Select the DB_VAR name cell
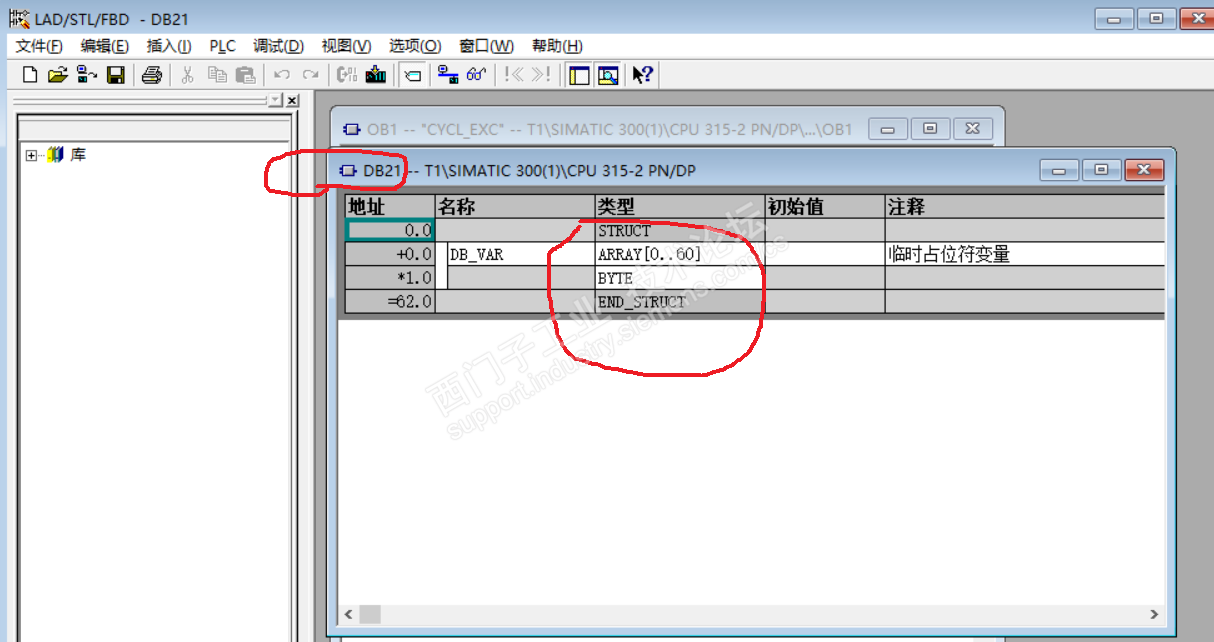This screenshot has height=642, width=1214. click(520, 254)
